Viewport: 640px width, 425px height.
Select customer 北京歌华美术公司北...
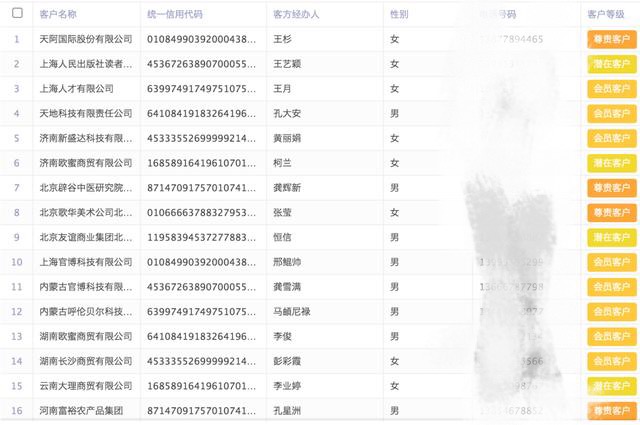pyautogui.click(x=86, y=213)
